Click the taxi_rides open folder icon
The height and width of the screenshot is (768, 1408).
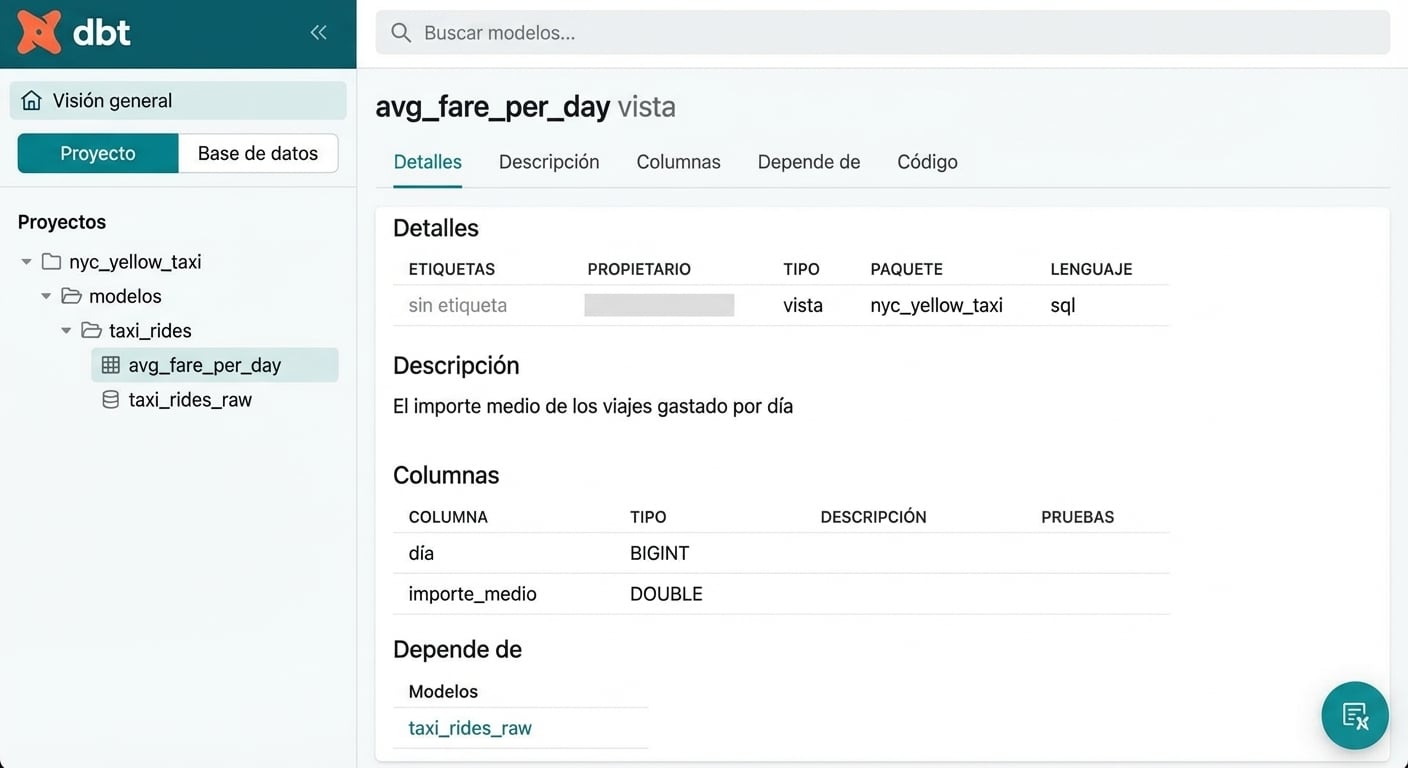tap(91, 330)
